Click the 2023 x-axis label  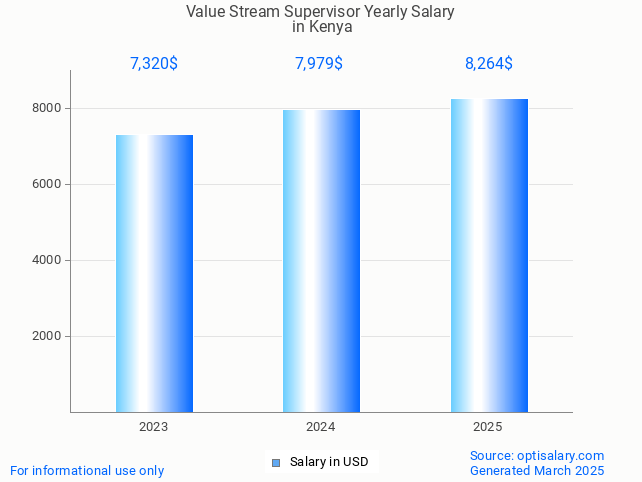click(154, 427)
